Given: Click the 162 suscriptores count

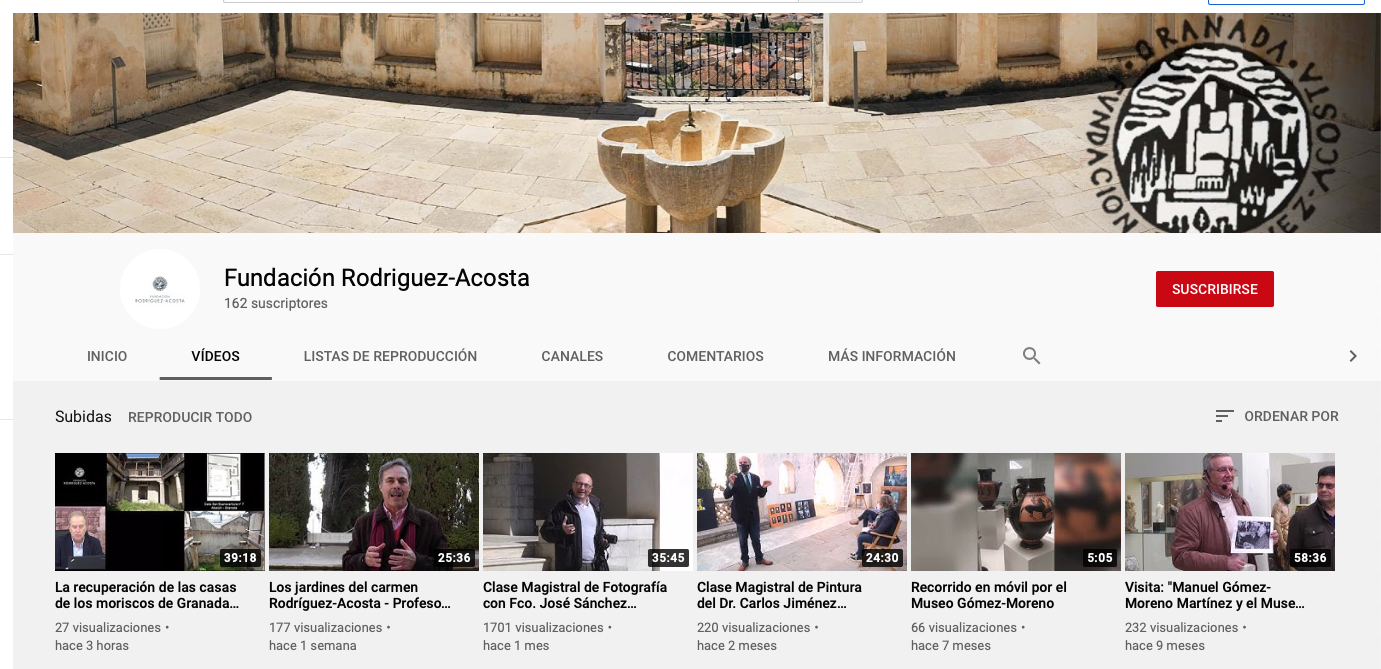Looking at the screenshot, I should (276, 303).
